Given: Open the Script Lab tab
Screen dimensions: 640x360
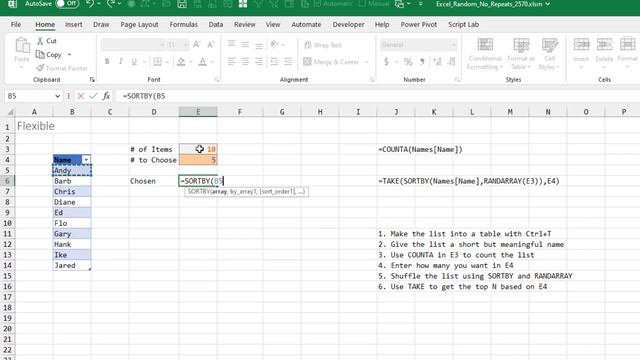Looking at the screenshot, I should click(464, 24).
